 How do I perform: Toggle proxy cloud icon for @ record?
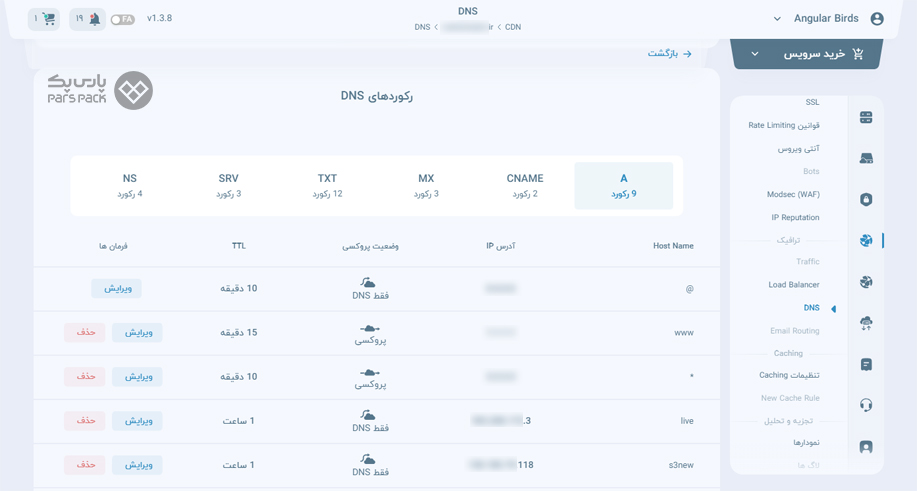[368, 283]
